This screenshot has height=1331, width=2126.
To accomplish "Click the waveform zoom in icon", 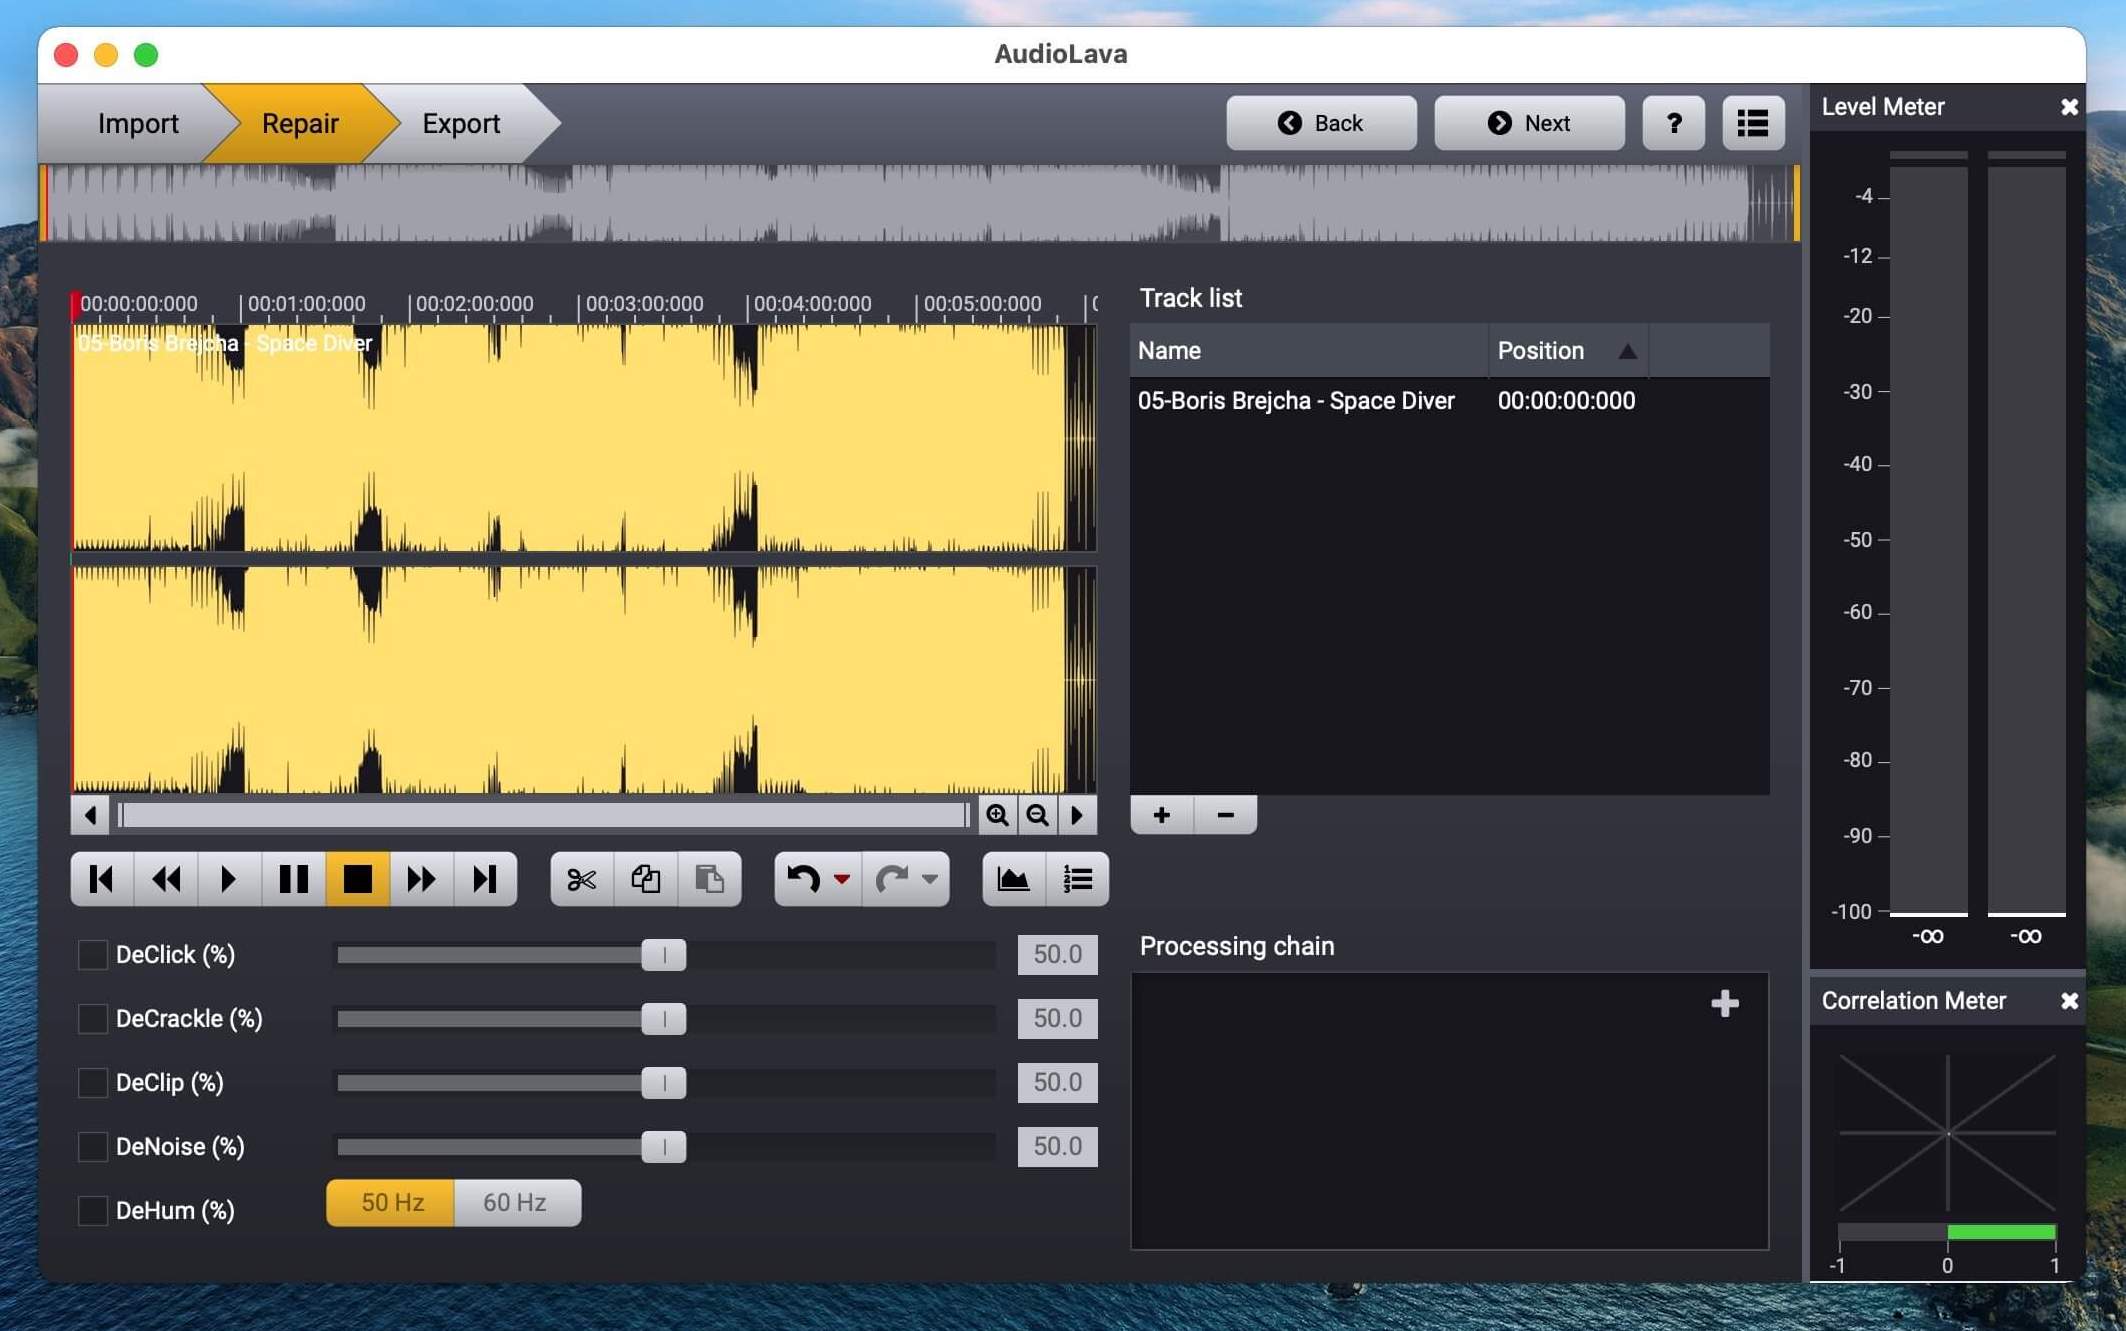I will (996, 814).
